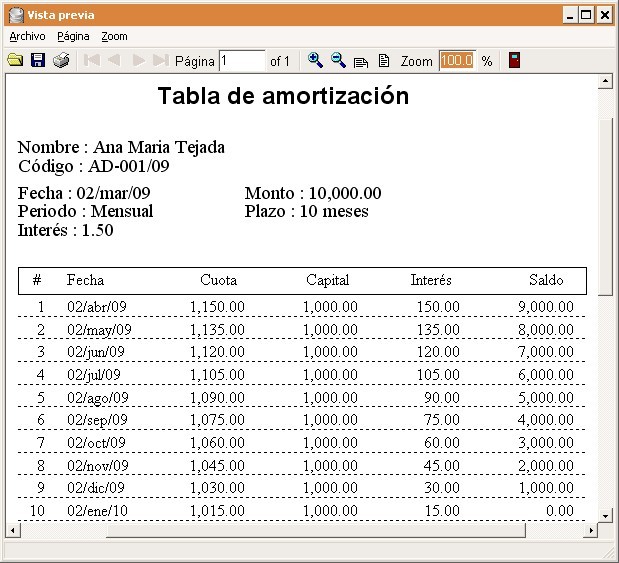Save the report with the floppy disk icon
This screenshot has height=563, width=619.
click(x=38, y=60)
